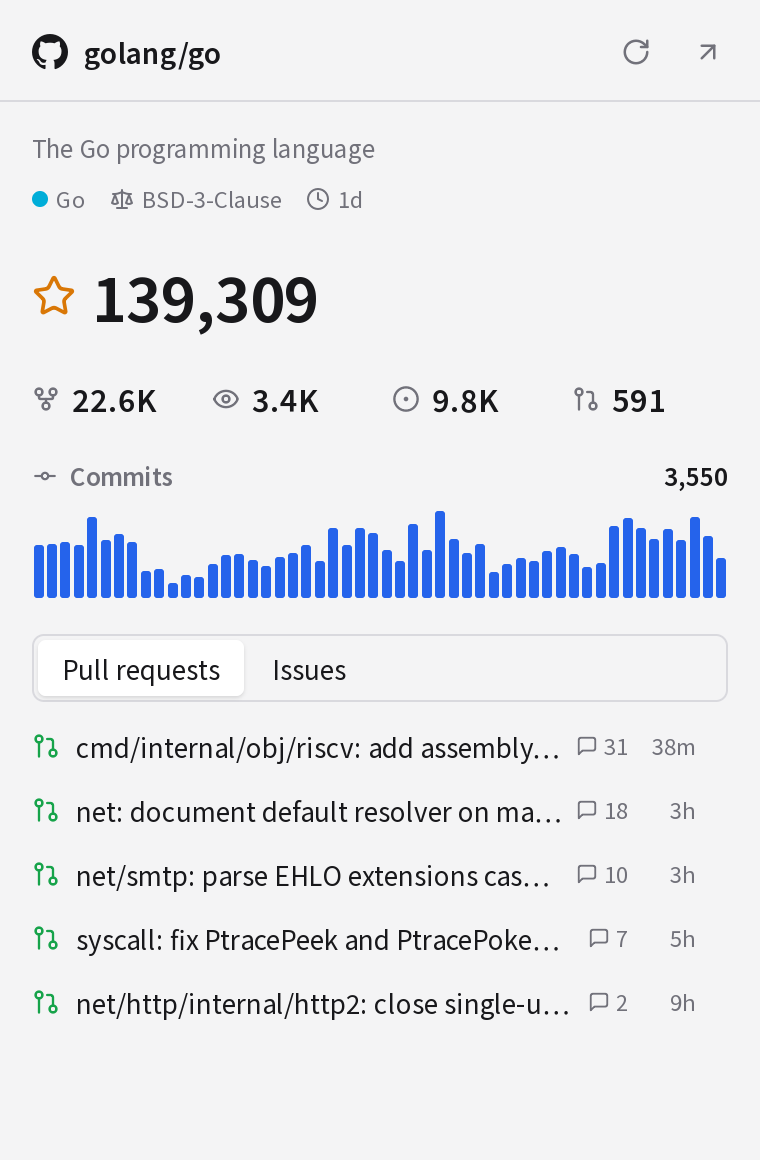
Task: Click the pull request icon beside 591
Action: coord(585,399)
